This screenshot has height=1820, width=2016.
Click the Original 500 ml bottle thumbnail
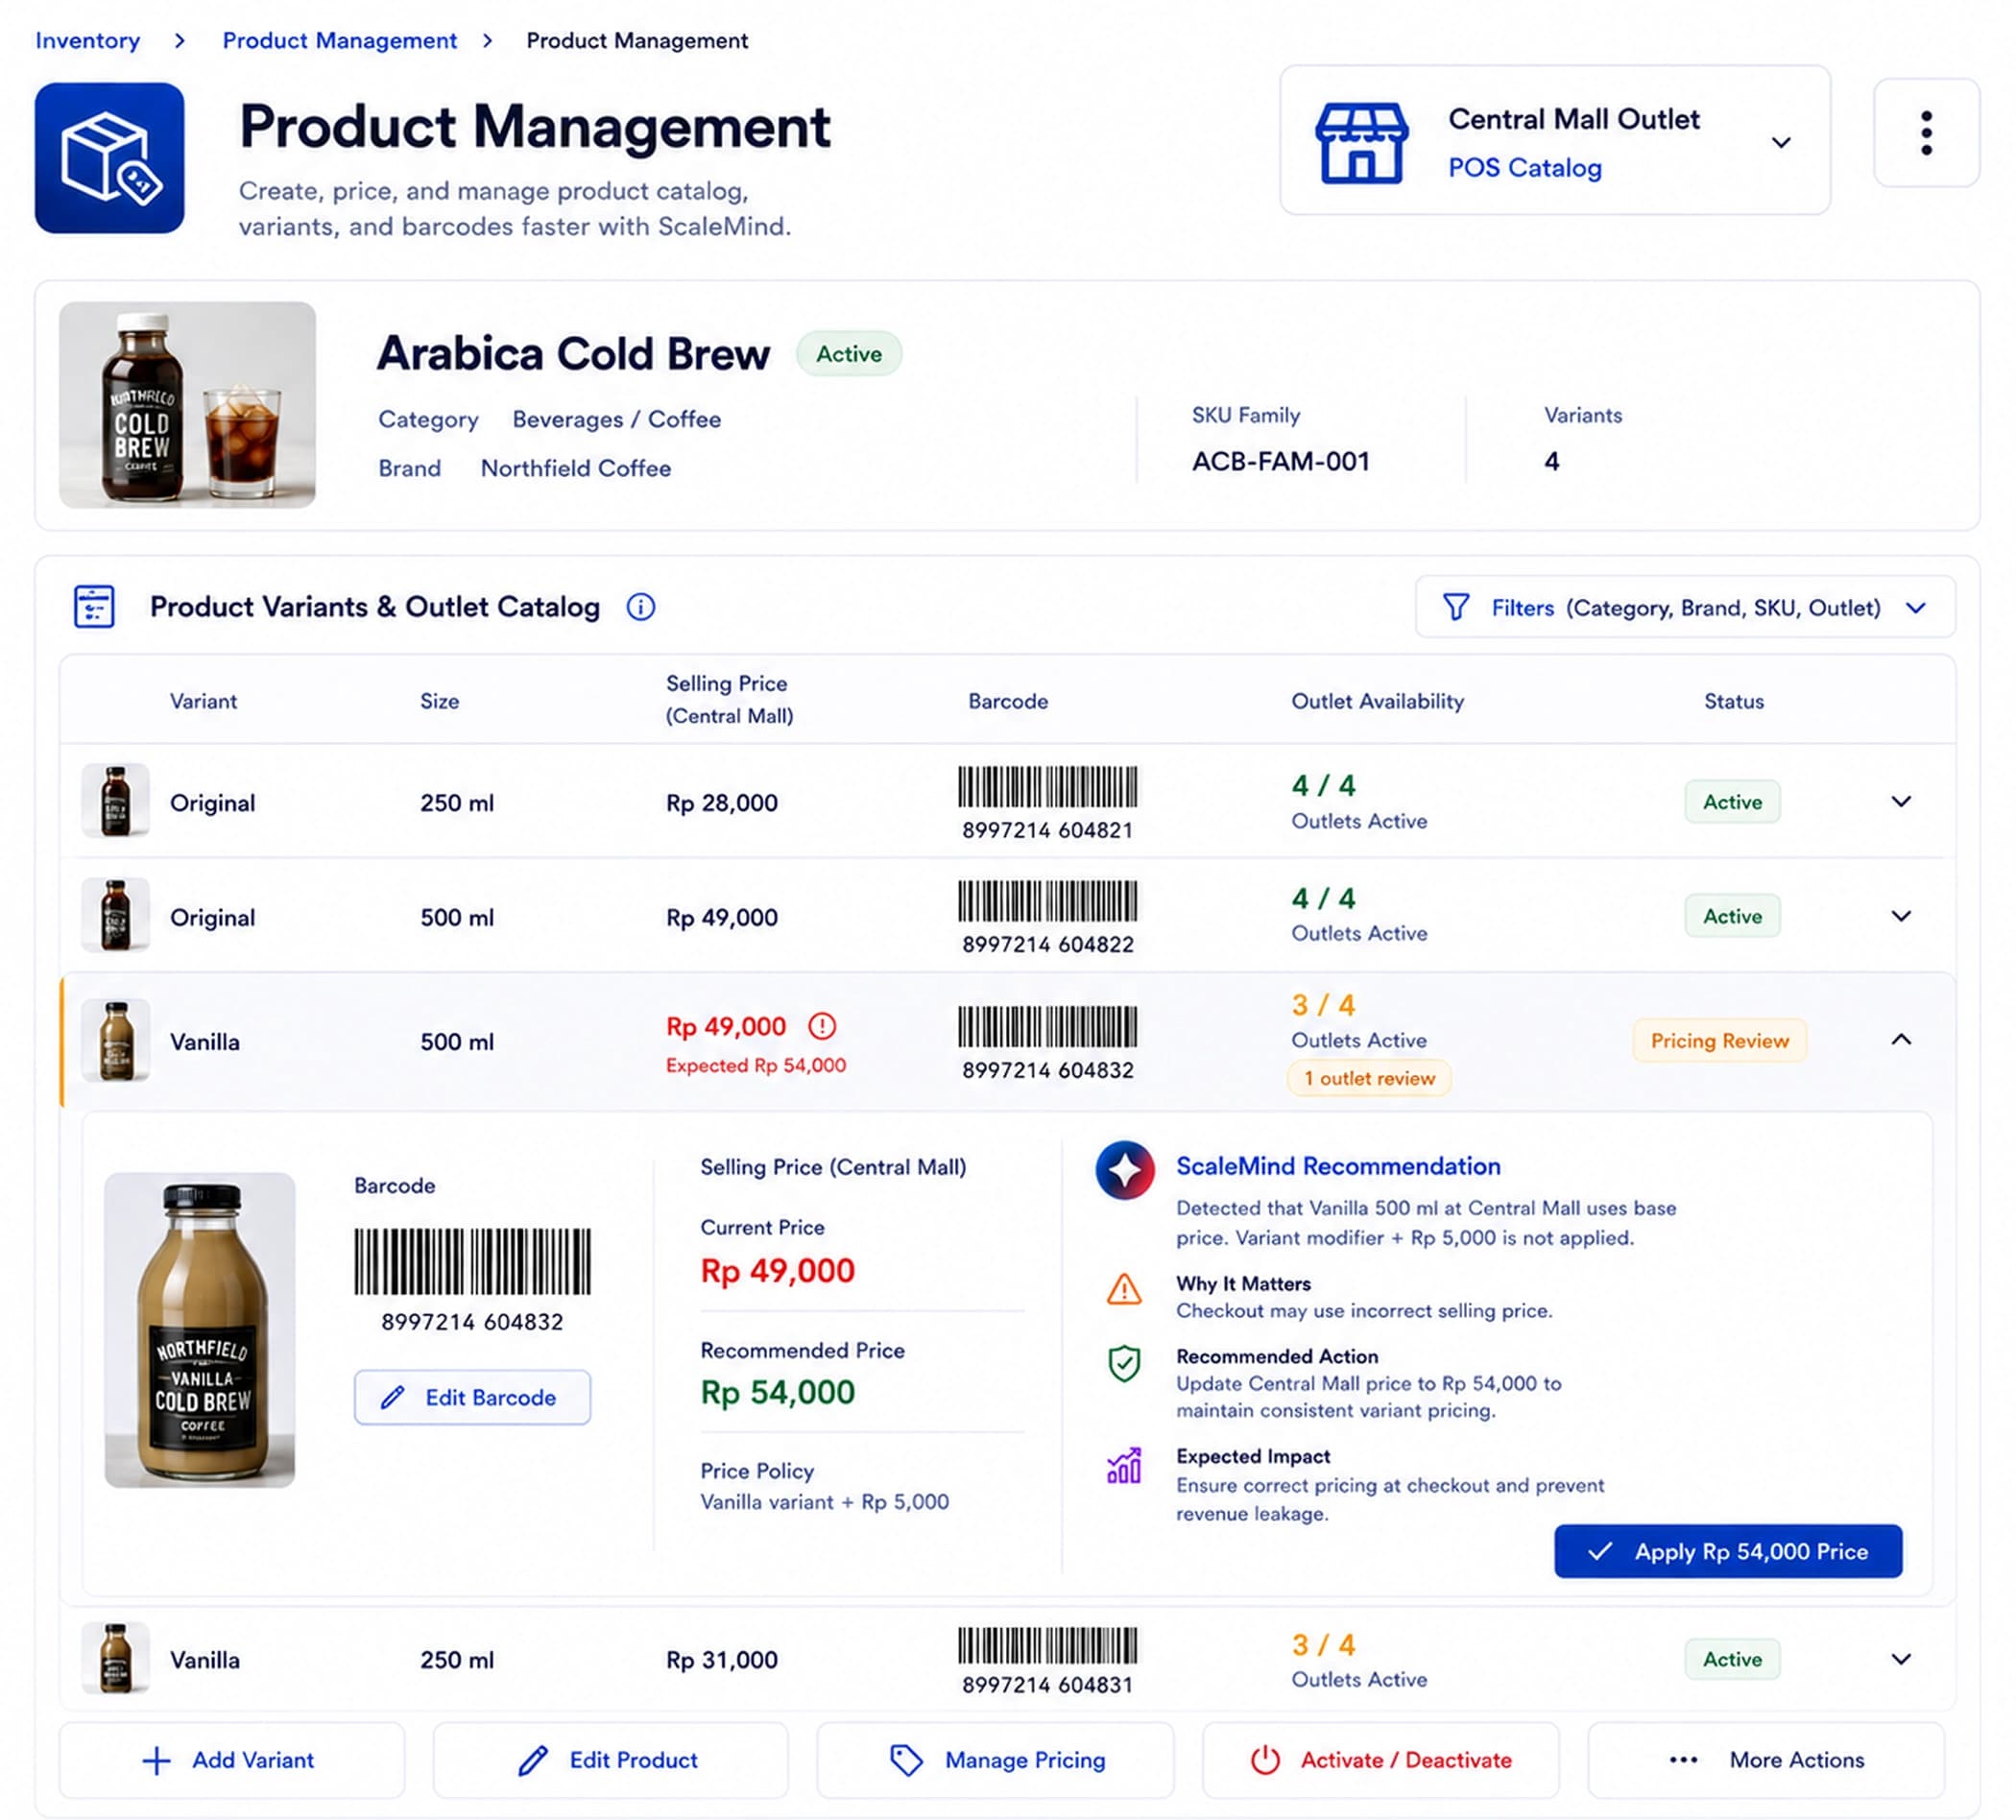click(x=116, y=915)
